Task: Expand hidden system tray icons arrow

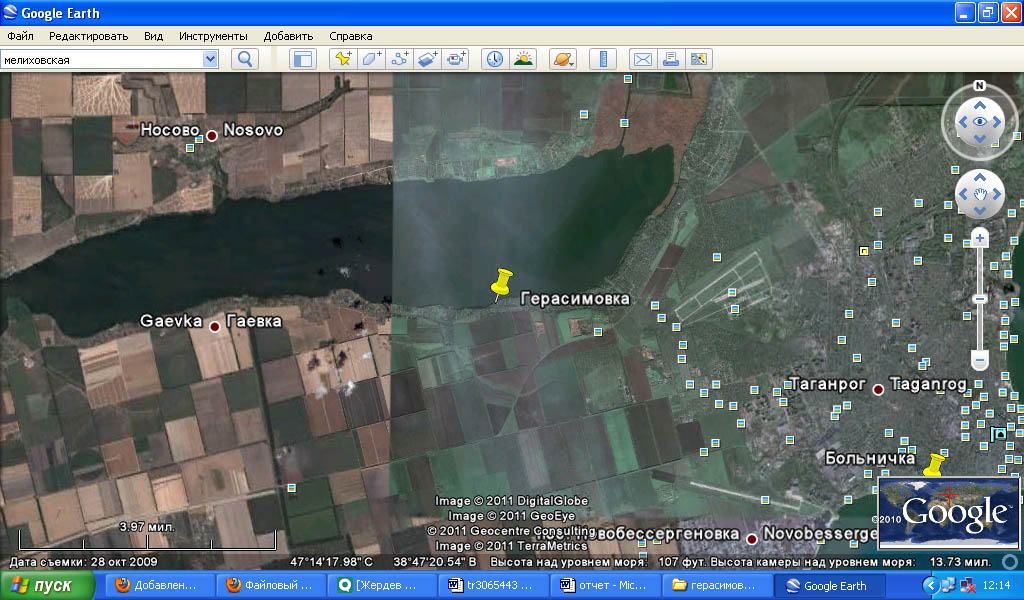Action: point(931,586)
